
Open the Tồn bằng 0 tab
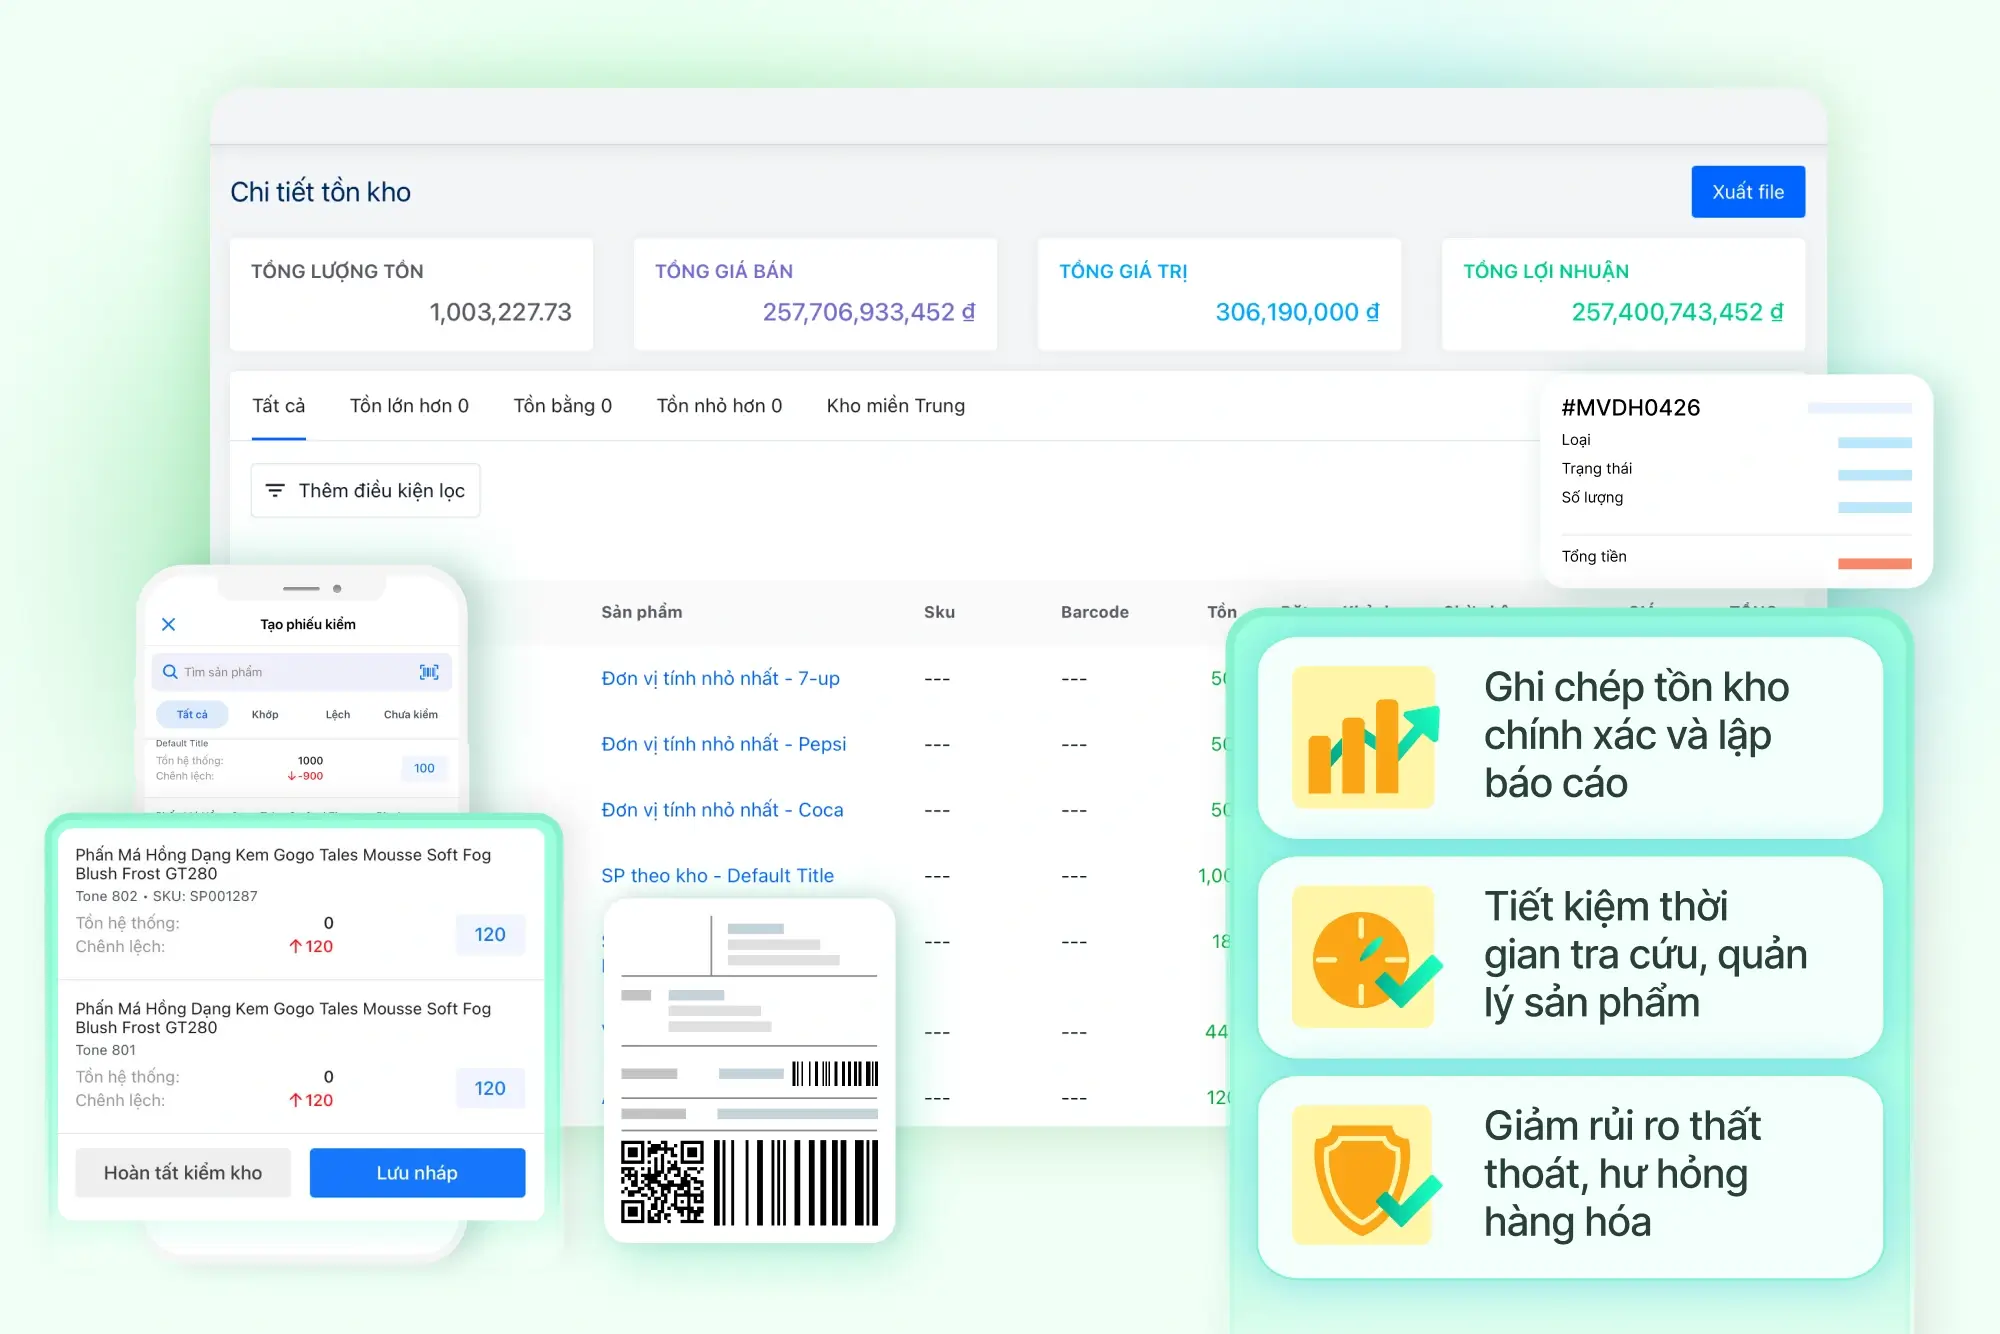(x=563, y=406)
